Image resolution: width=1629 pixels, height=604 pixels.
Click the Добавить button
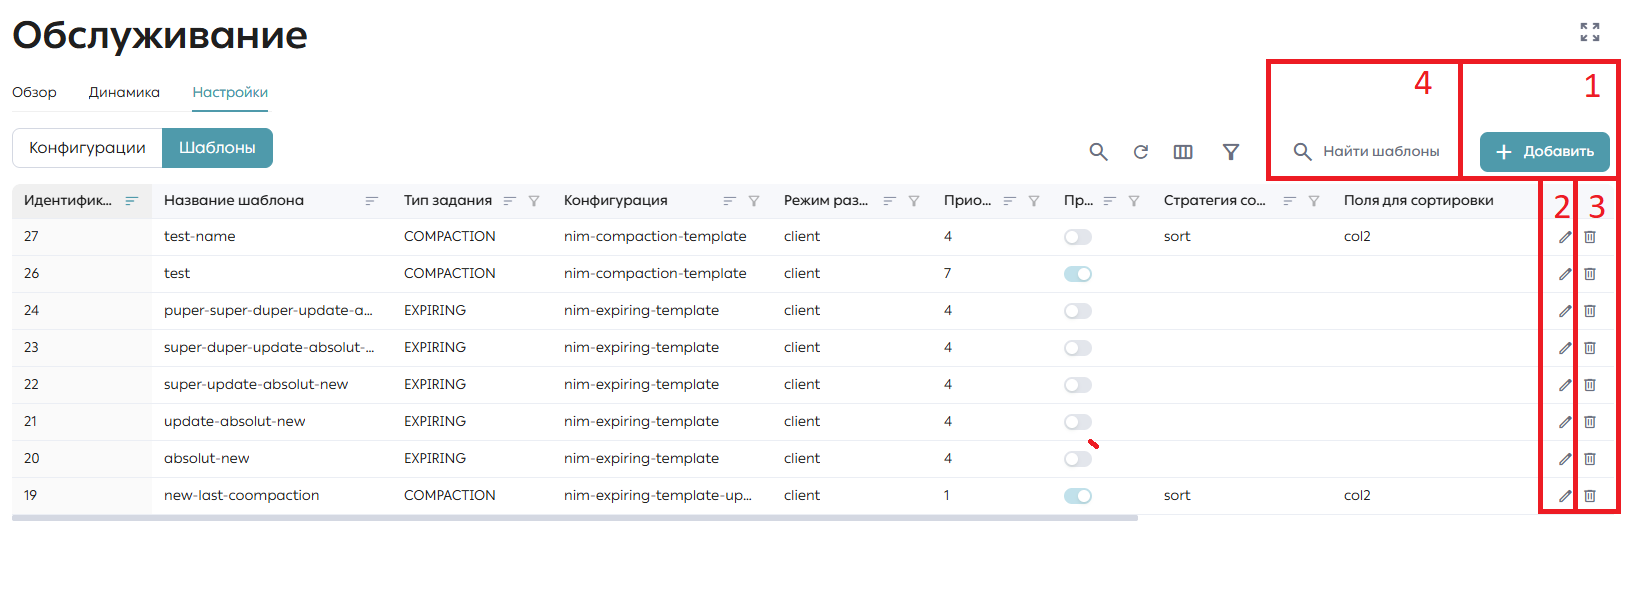[x=1545, y=152]
